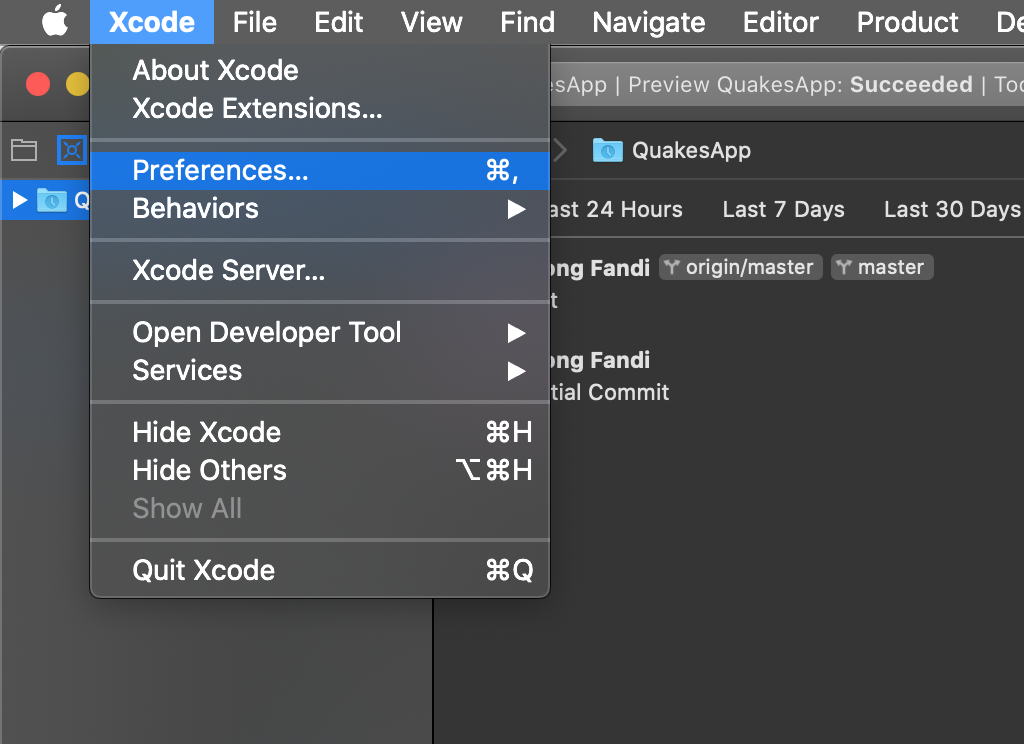Screen dimensions: 1024x744
Task: Open the Behaviors submenu
Action: tap(195, 209)
